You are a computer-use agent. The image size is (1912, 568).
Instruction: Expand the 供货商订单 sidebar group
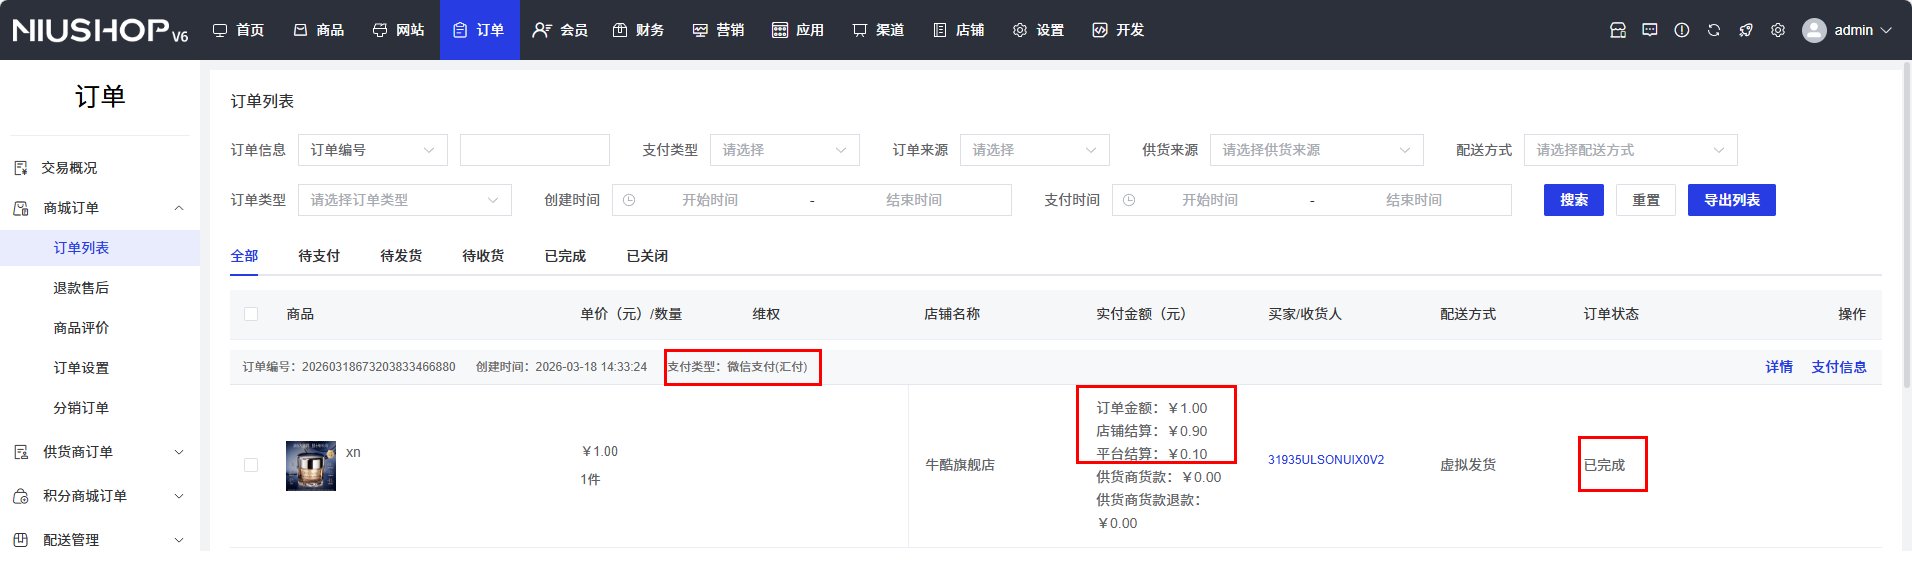pos(100,452)
